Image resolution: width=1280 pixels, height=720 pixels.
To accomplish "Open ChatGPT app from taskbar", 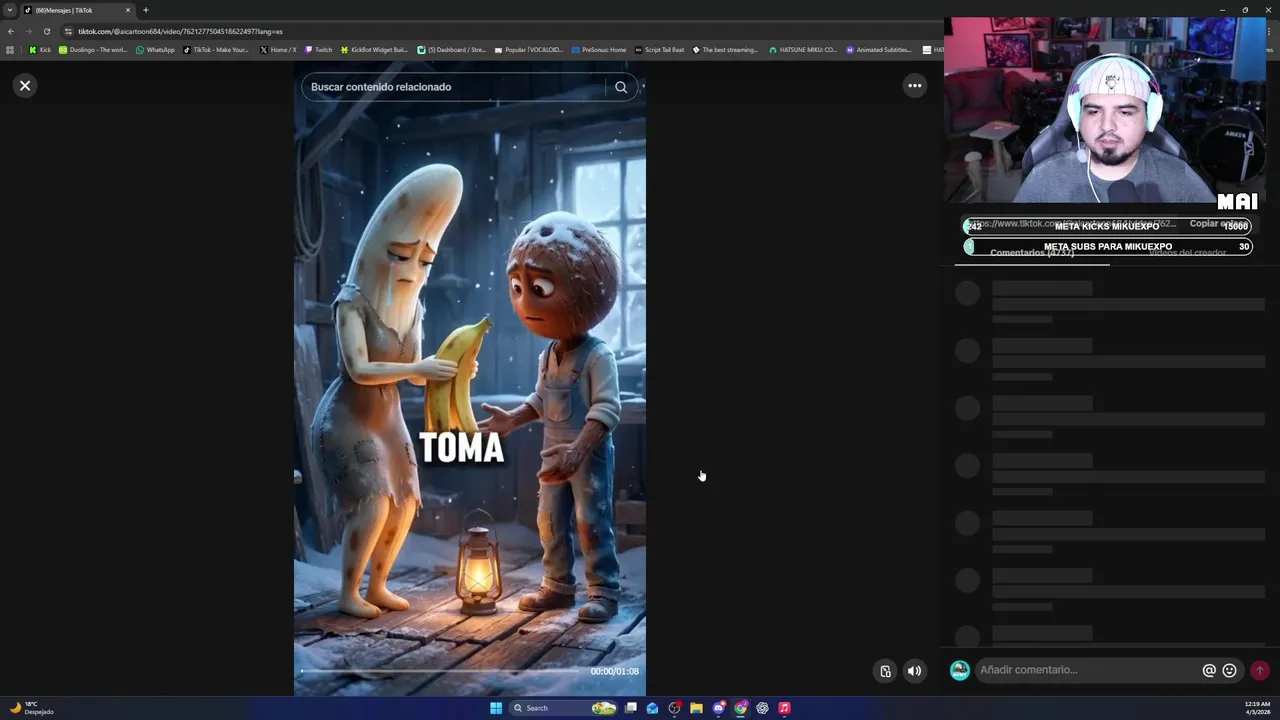I will [x=762, y=708].
